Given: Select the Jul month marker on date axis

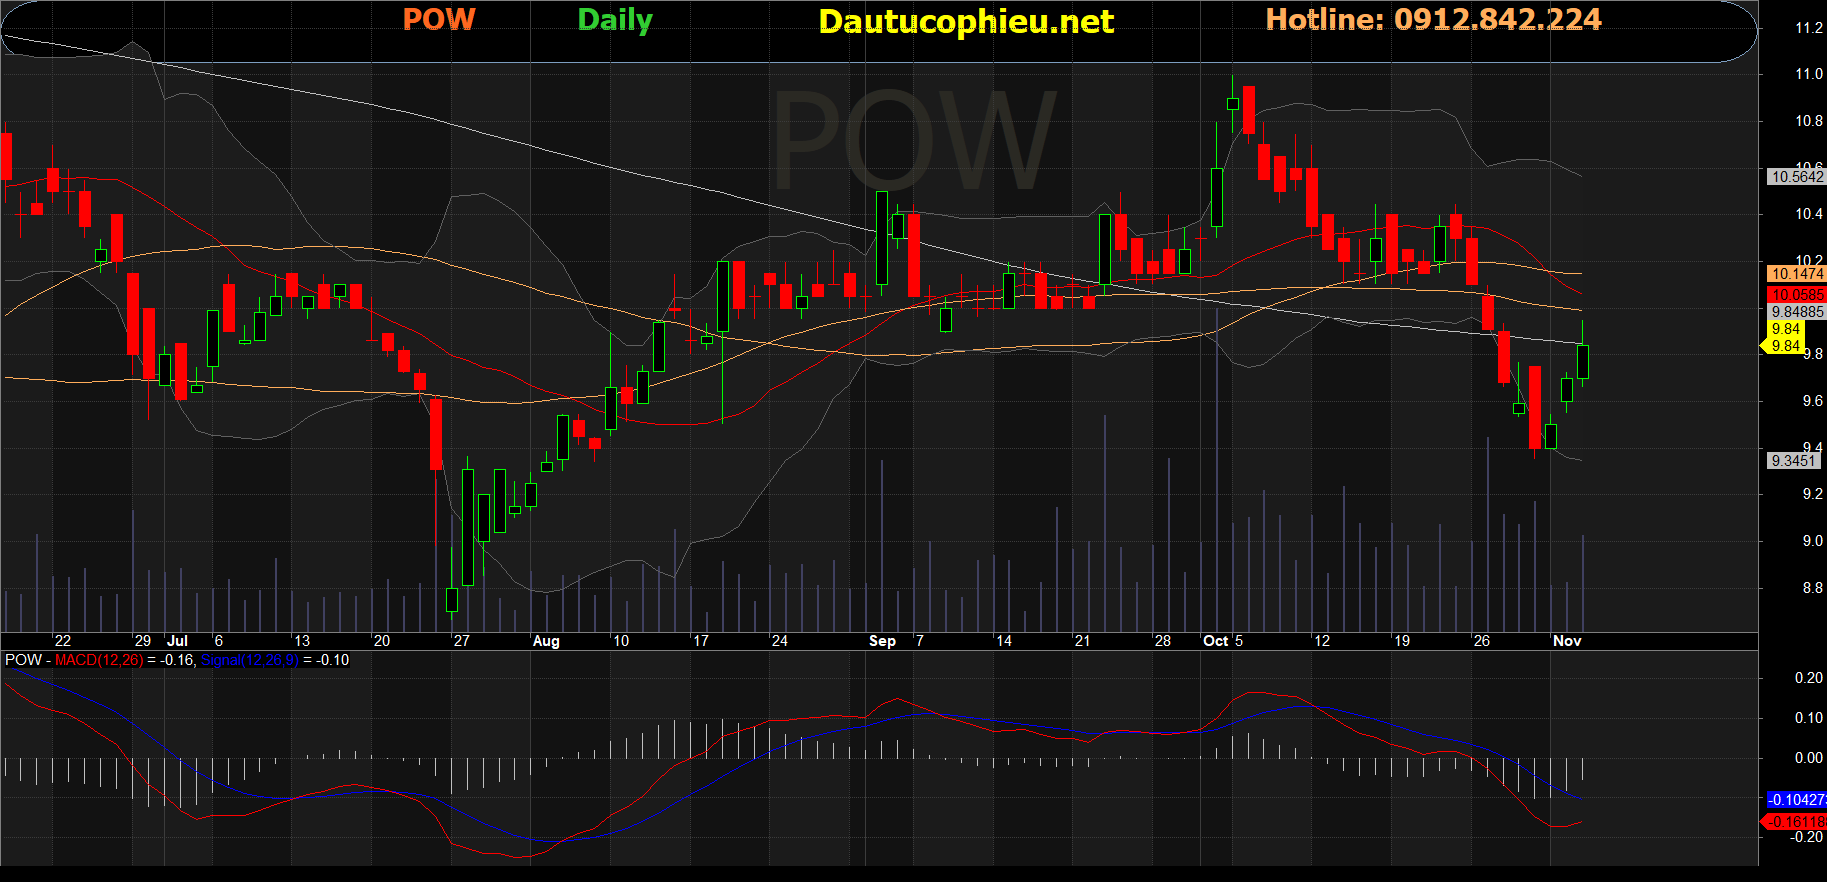Looking at the screenshot, I should tap(177, 641).
